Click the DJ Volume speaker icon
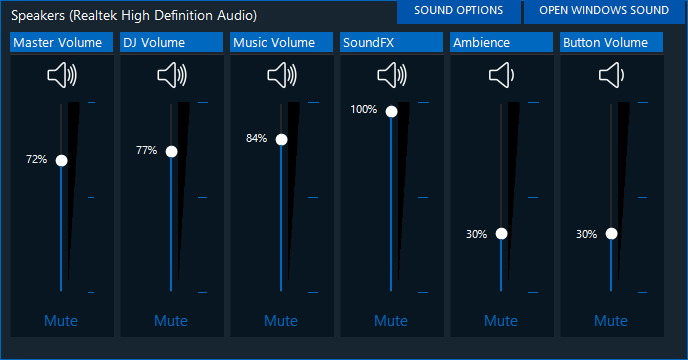 (172, 75)
